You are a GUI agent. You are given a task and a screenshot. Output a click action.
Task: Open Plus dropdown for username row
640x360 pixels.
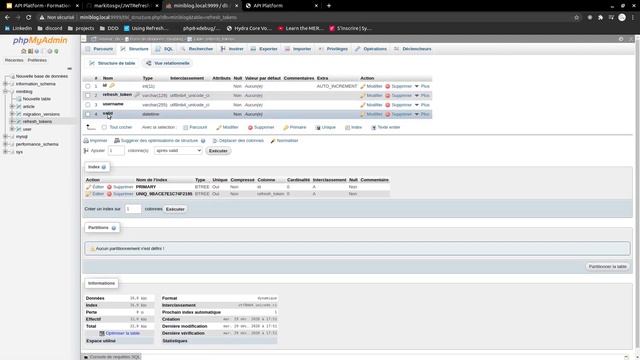point(422,105)
